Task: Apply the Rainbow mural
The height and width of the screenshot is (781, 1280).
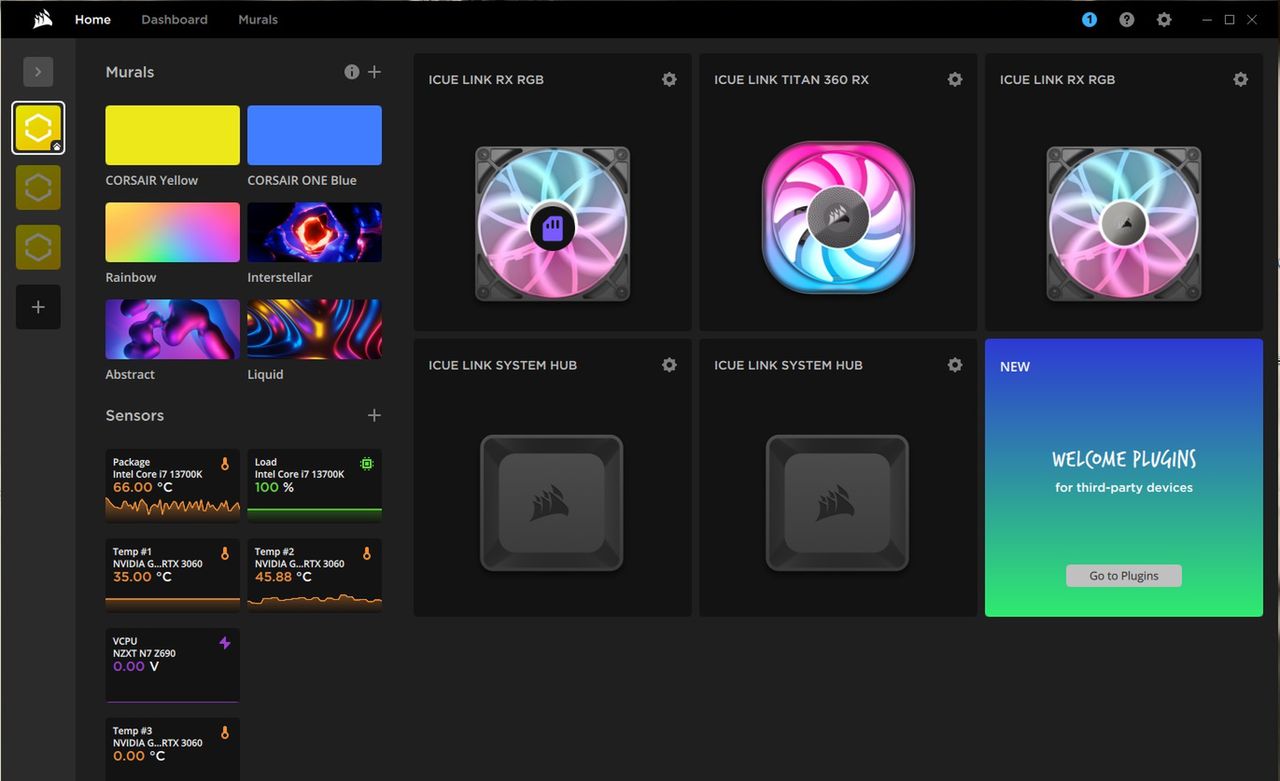Action: coord(172,232)
